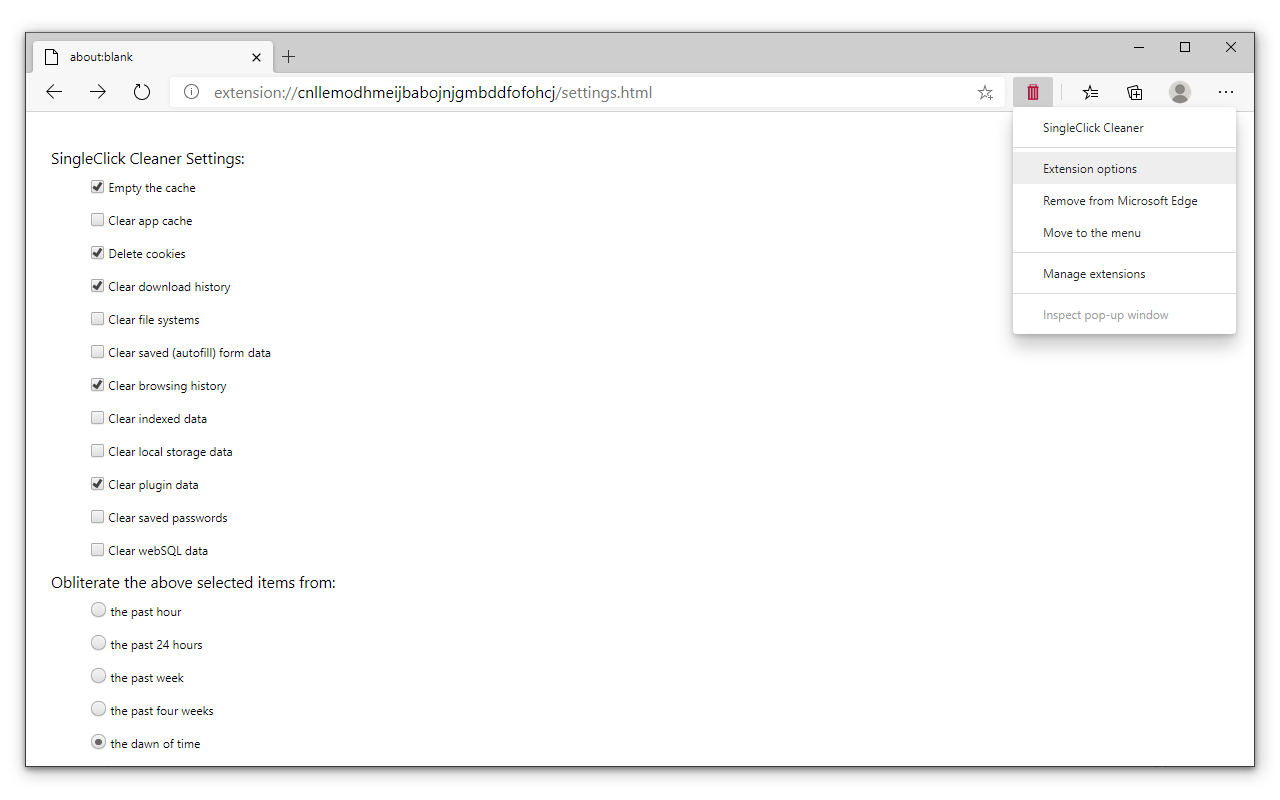This screenshot has width=1280, height=800.
Task: Open a new tab with the plus button
Action: tap(289, 57)
